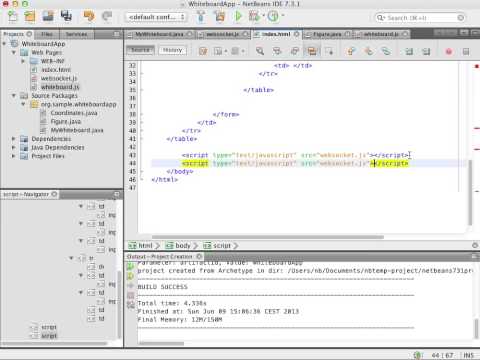480x360 pixels.
Task: Switch editor to Source view
Action: [x=140, y=50]
